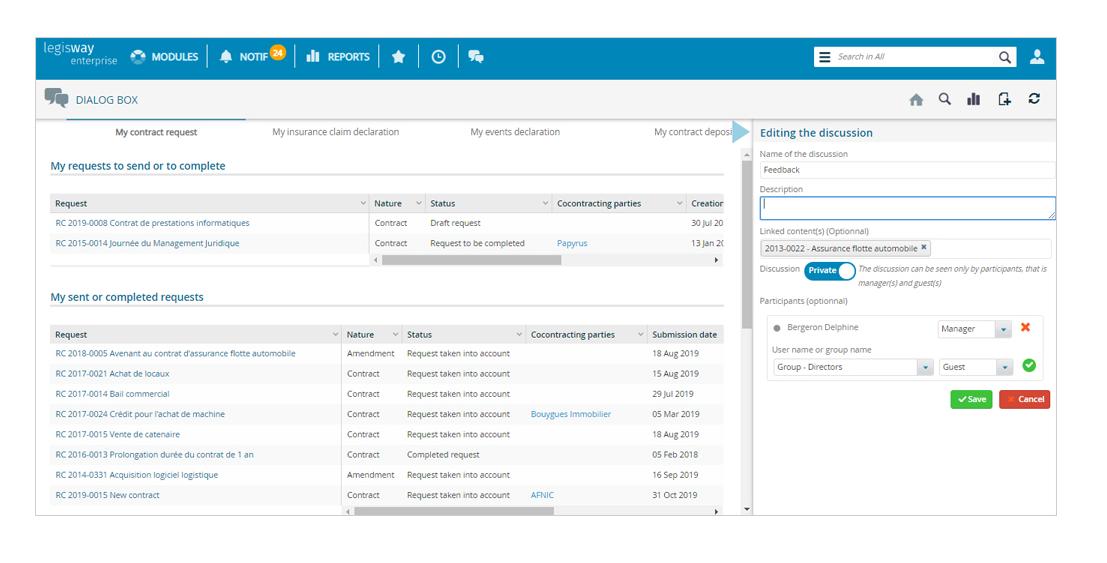Confirm adding participant with green check icon
Viewport: 1107px width, 563px height.
(x=1029, y=366)
